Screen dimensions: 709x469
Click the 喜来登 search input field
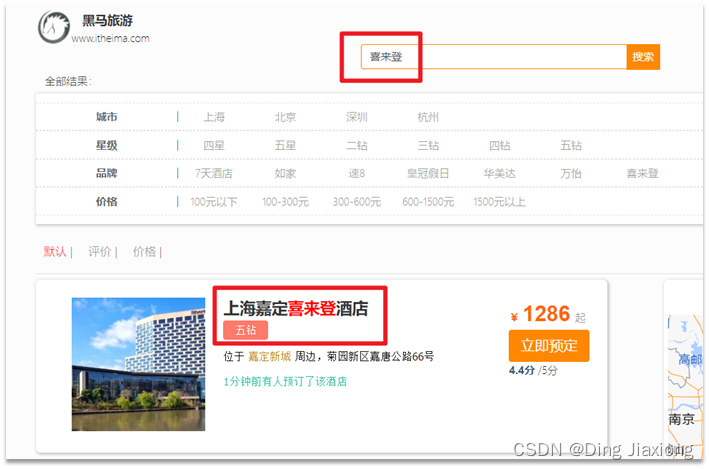click(x=494, y=57)
